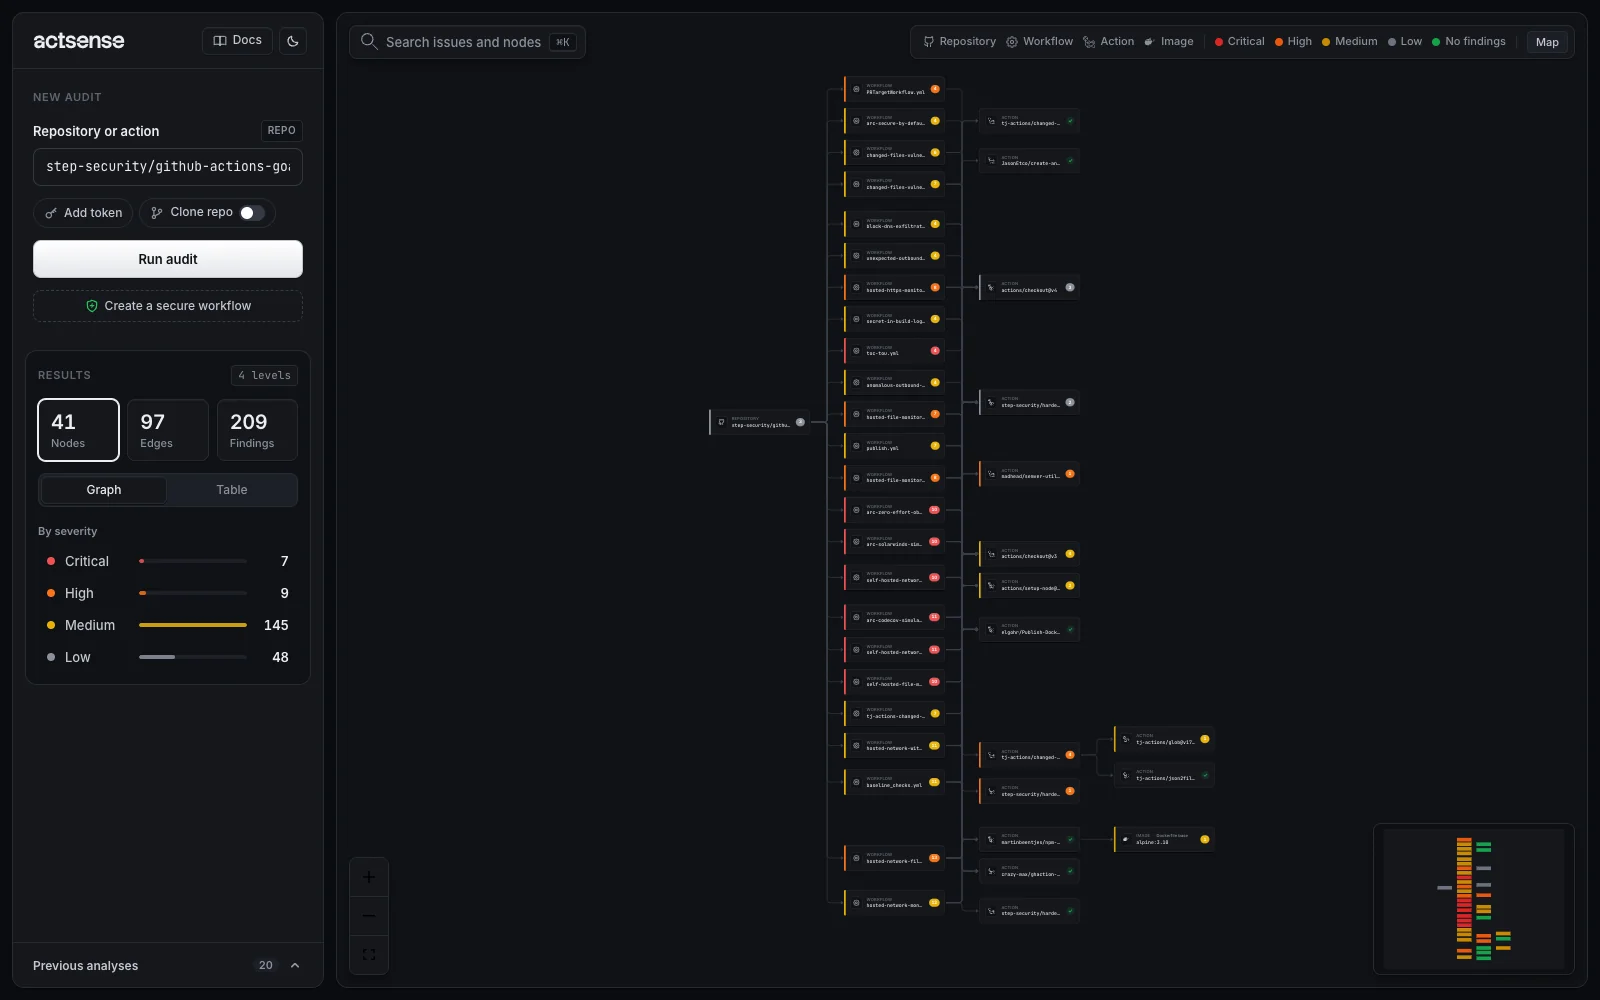
Task: Click the Run audit button
Action: pos(168,259)
